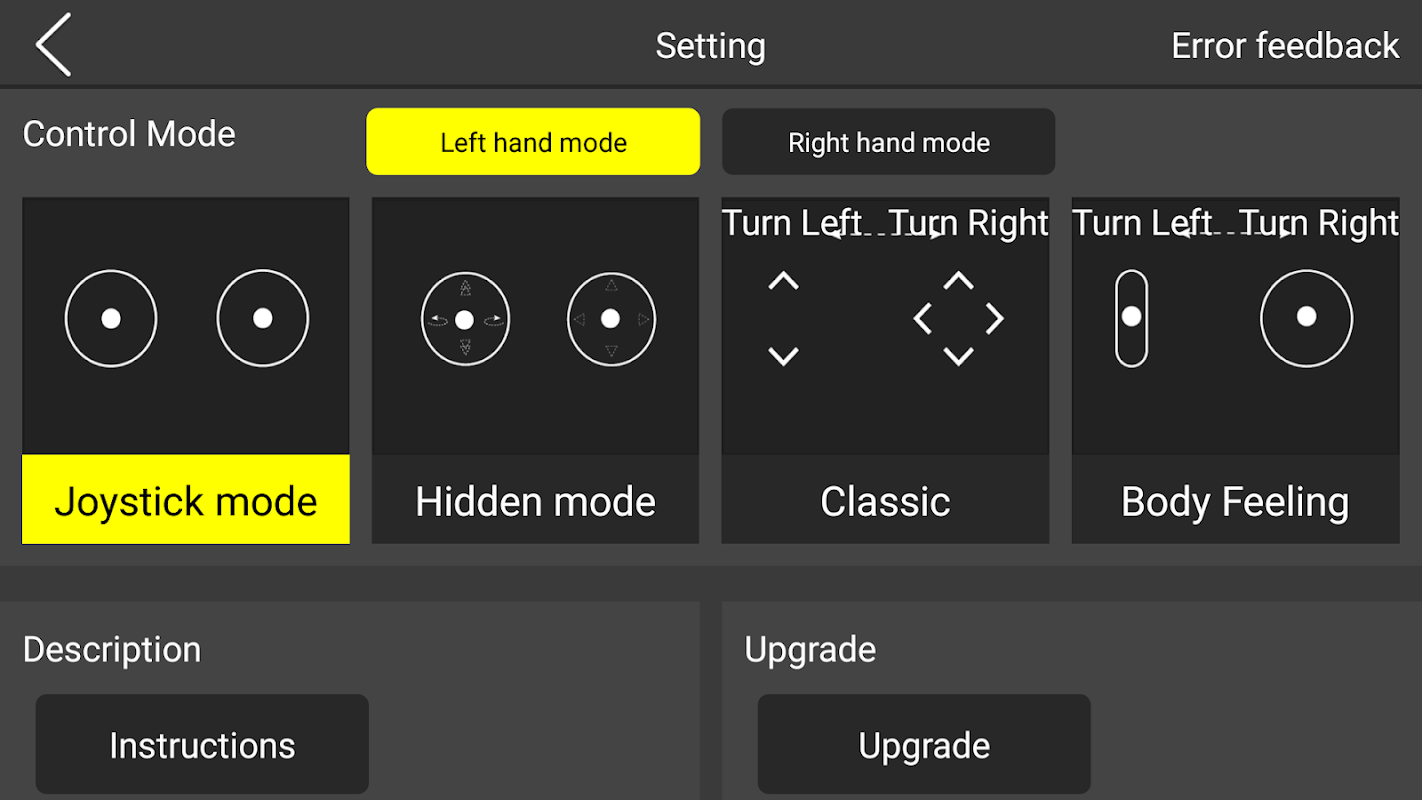Viewport: 1422px width, 800px height.
Task: Tap Body Feeling vertical slider icon
Action: 1131,318
